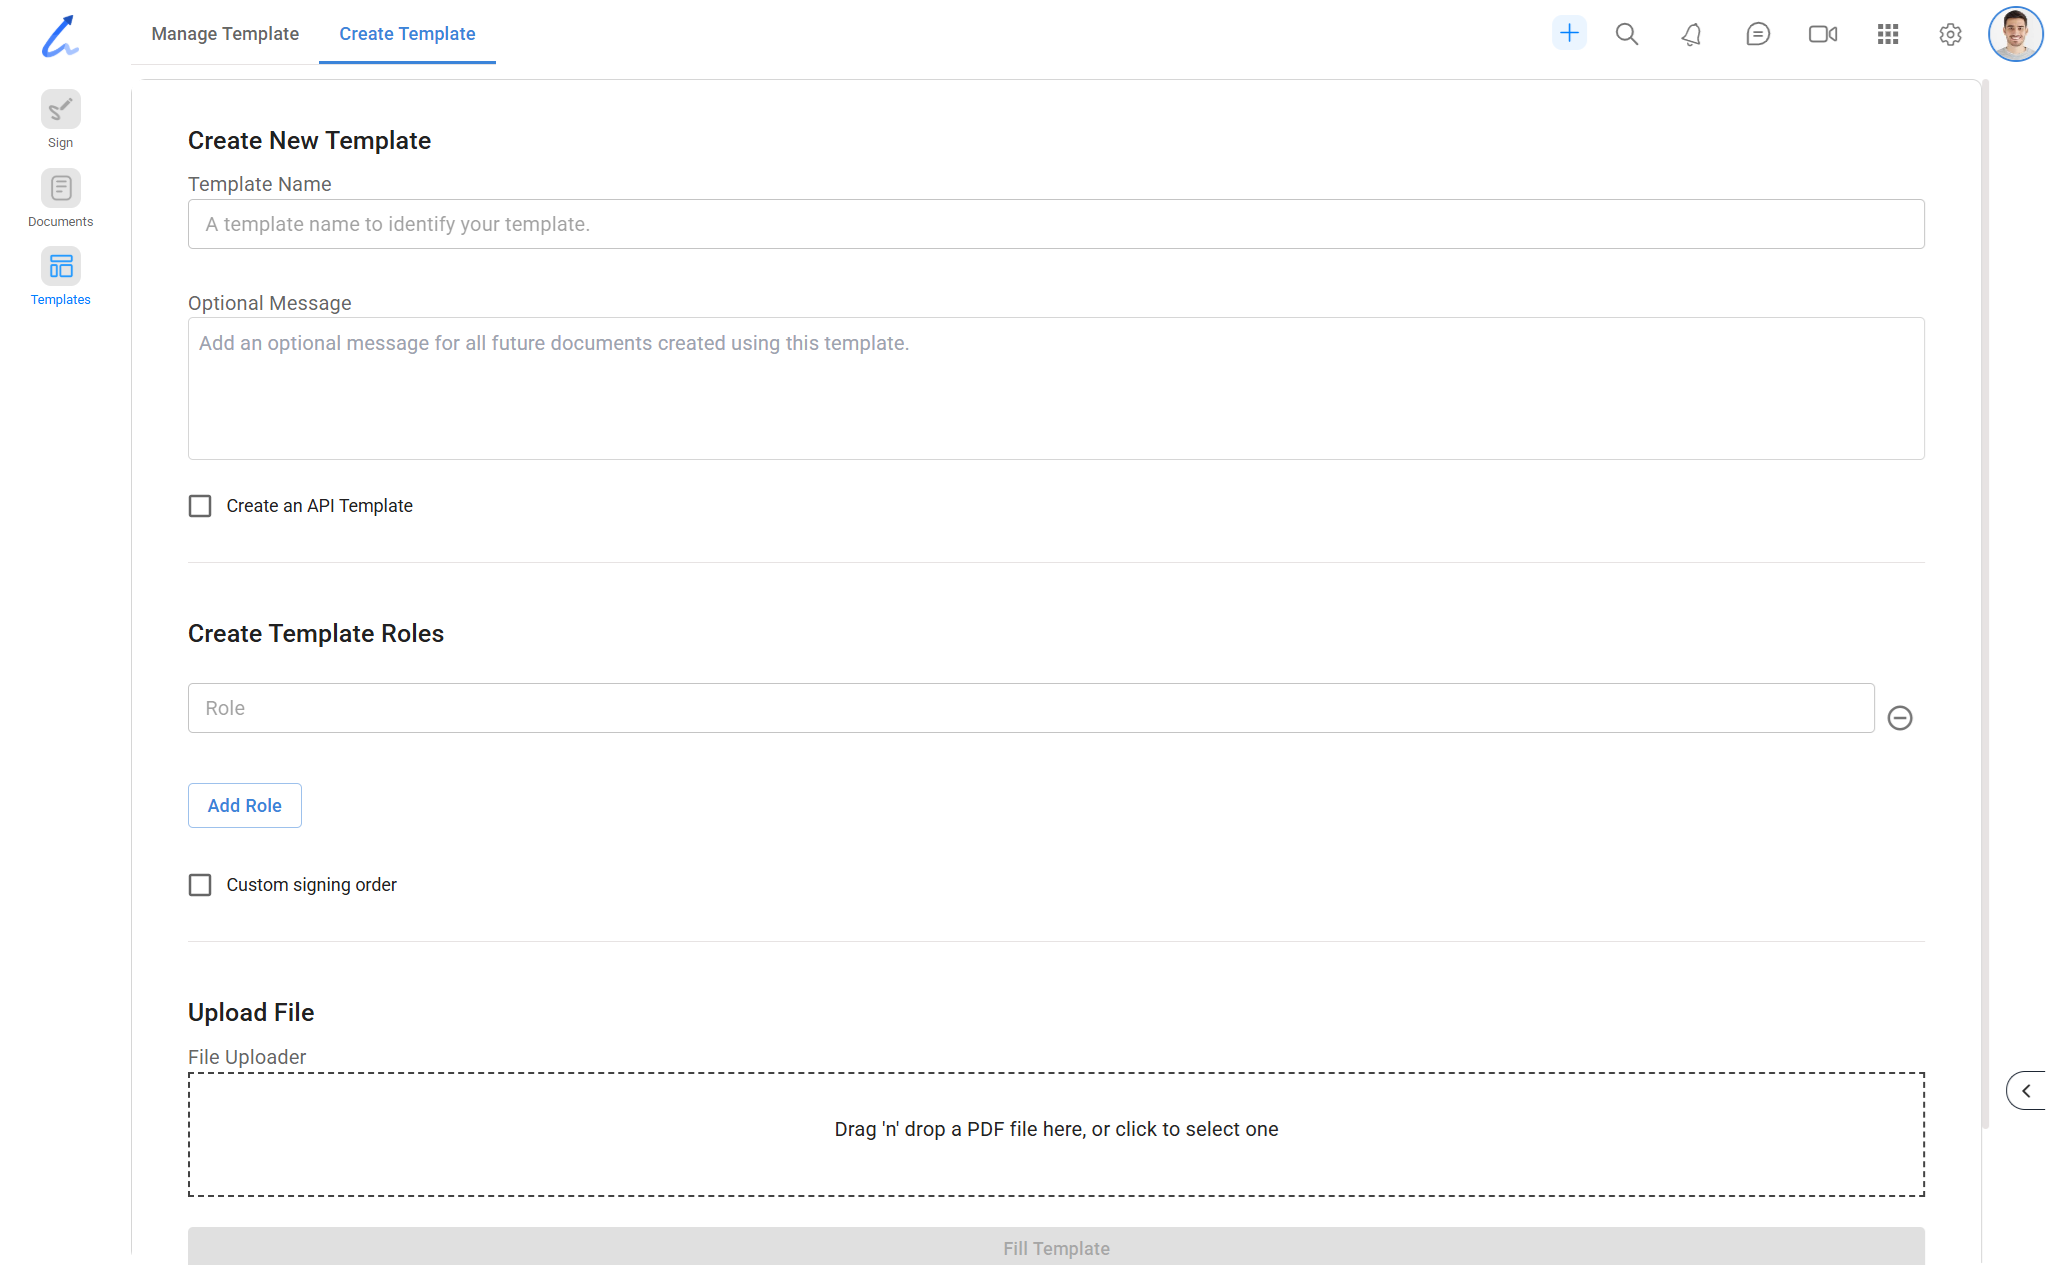
Task: Switch to Manage Template tab
Action: tap(225, 34)
